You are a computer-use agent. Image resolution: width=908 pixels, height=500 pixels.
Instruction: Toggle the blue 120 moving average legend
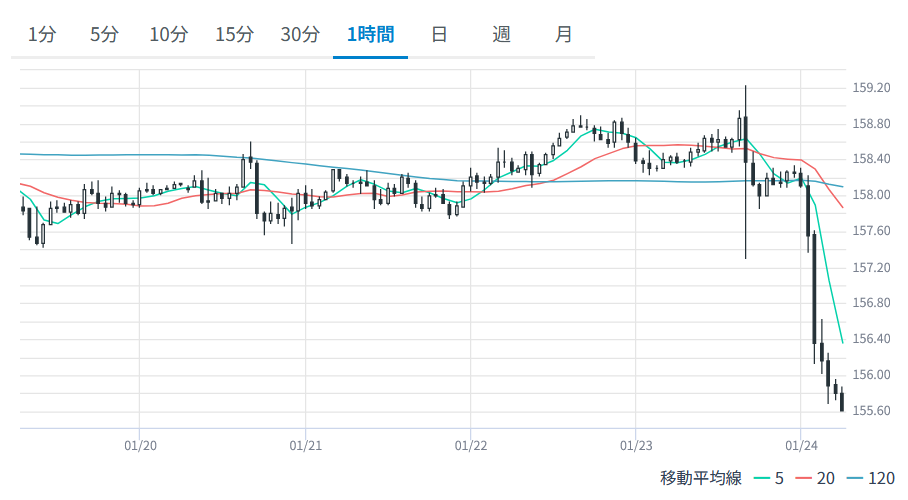870,478
